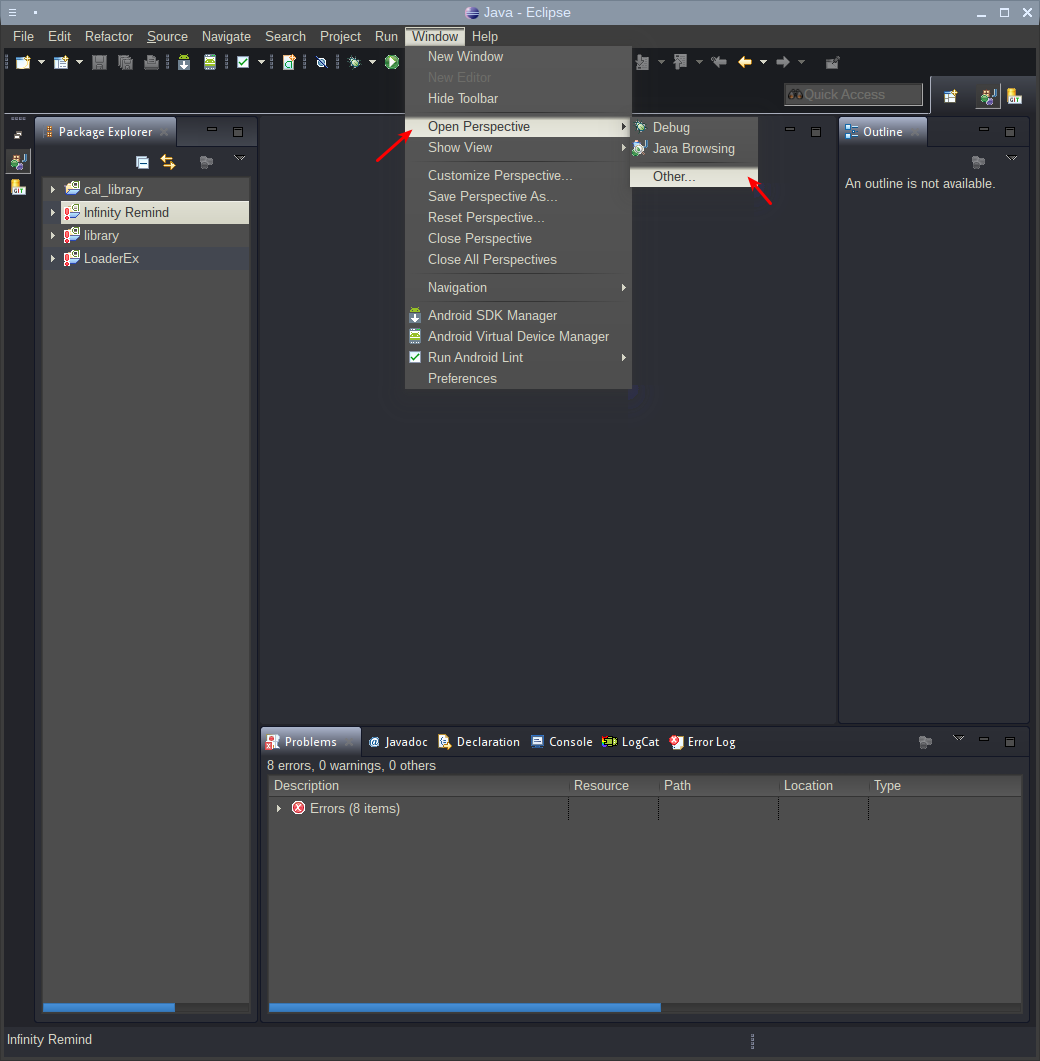Viewport: 1040px width, 1061px height.
Task: Click the Git icon in left sidebar
Action: tap(18, 187)
